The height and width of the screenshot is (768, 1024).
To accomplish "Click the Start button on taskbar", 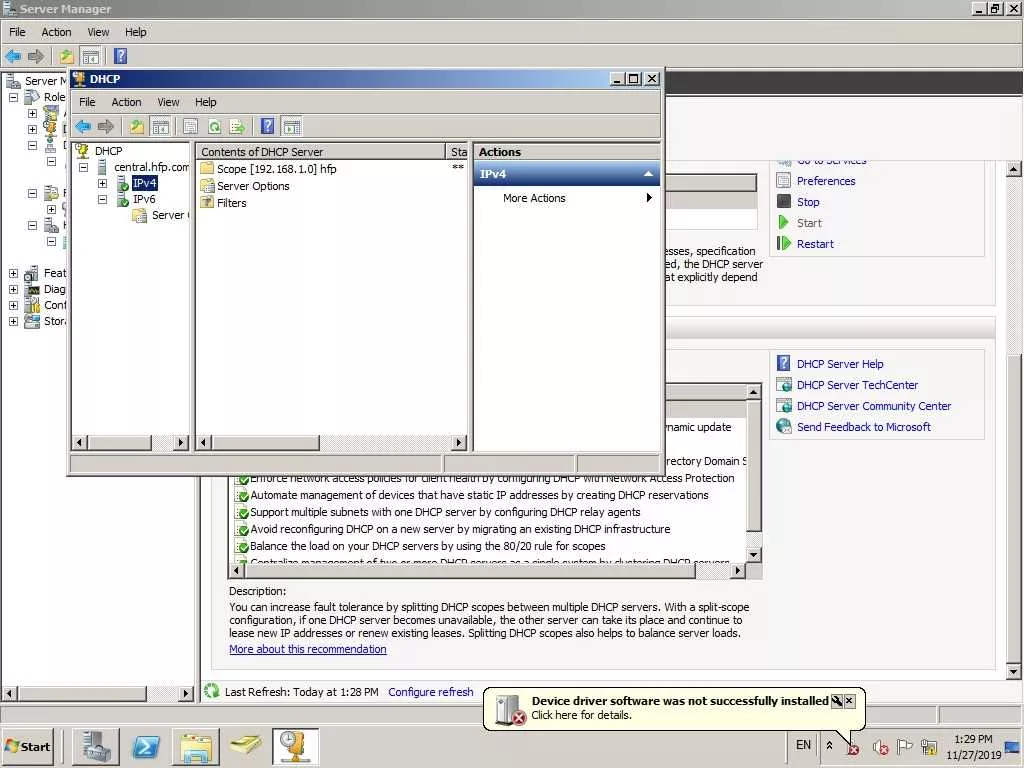I will tap(27, 746).
